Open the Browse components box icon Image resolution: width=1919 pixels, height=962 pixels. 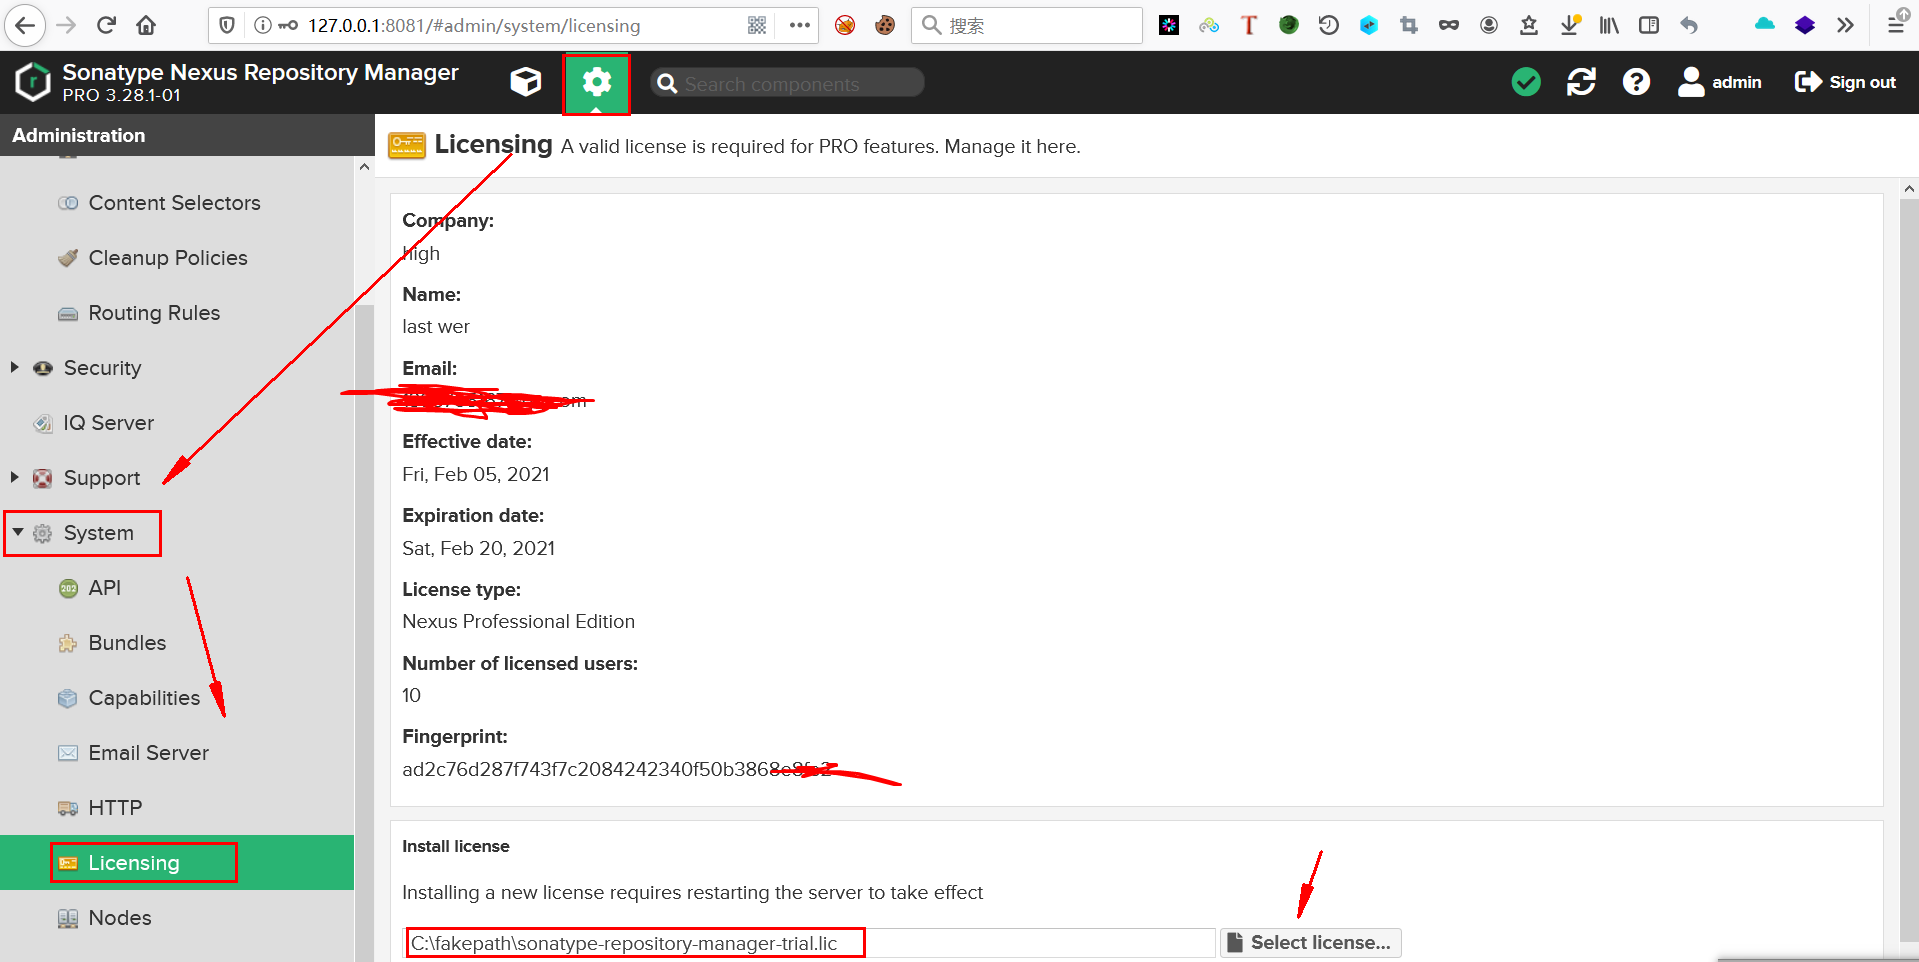pyautogui.click(x=525, y=82)
